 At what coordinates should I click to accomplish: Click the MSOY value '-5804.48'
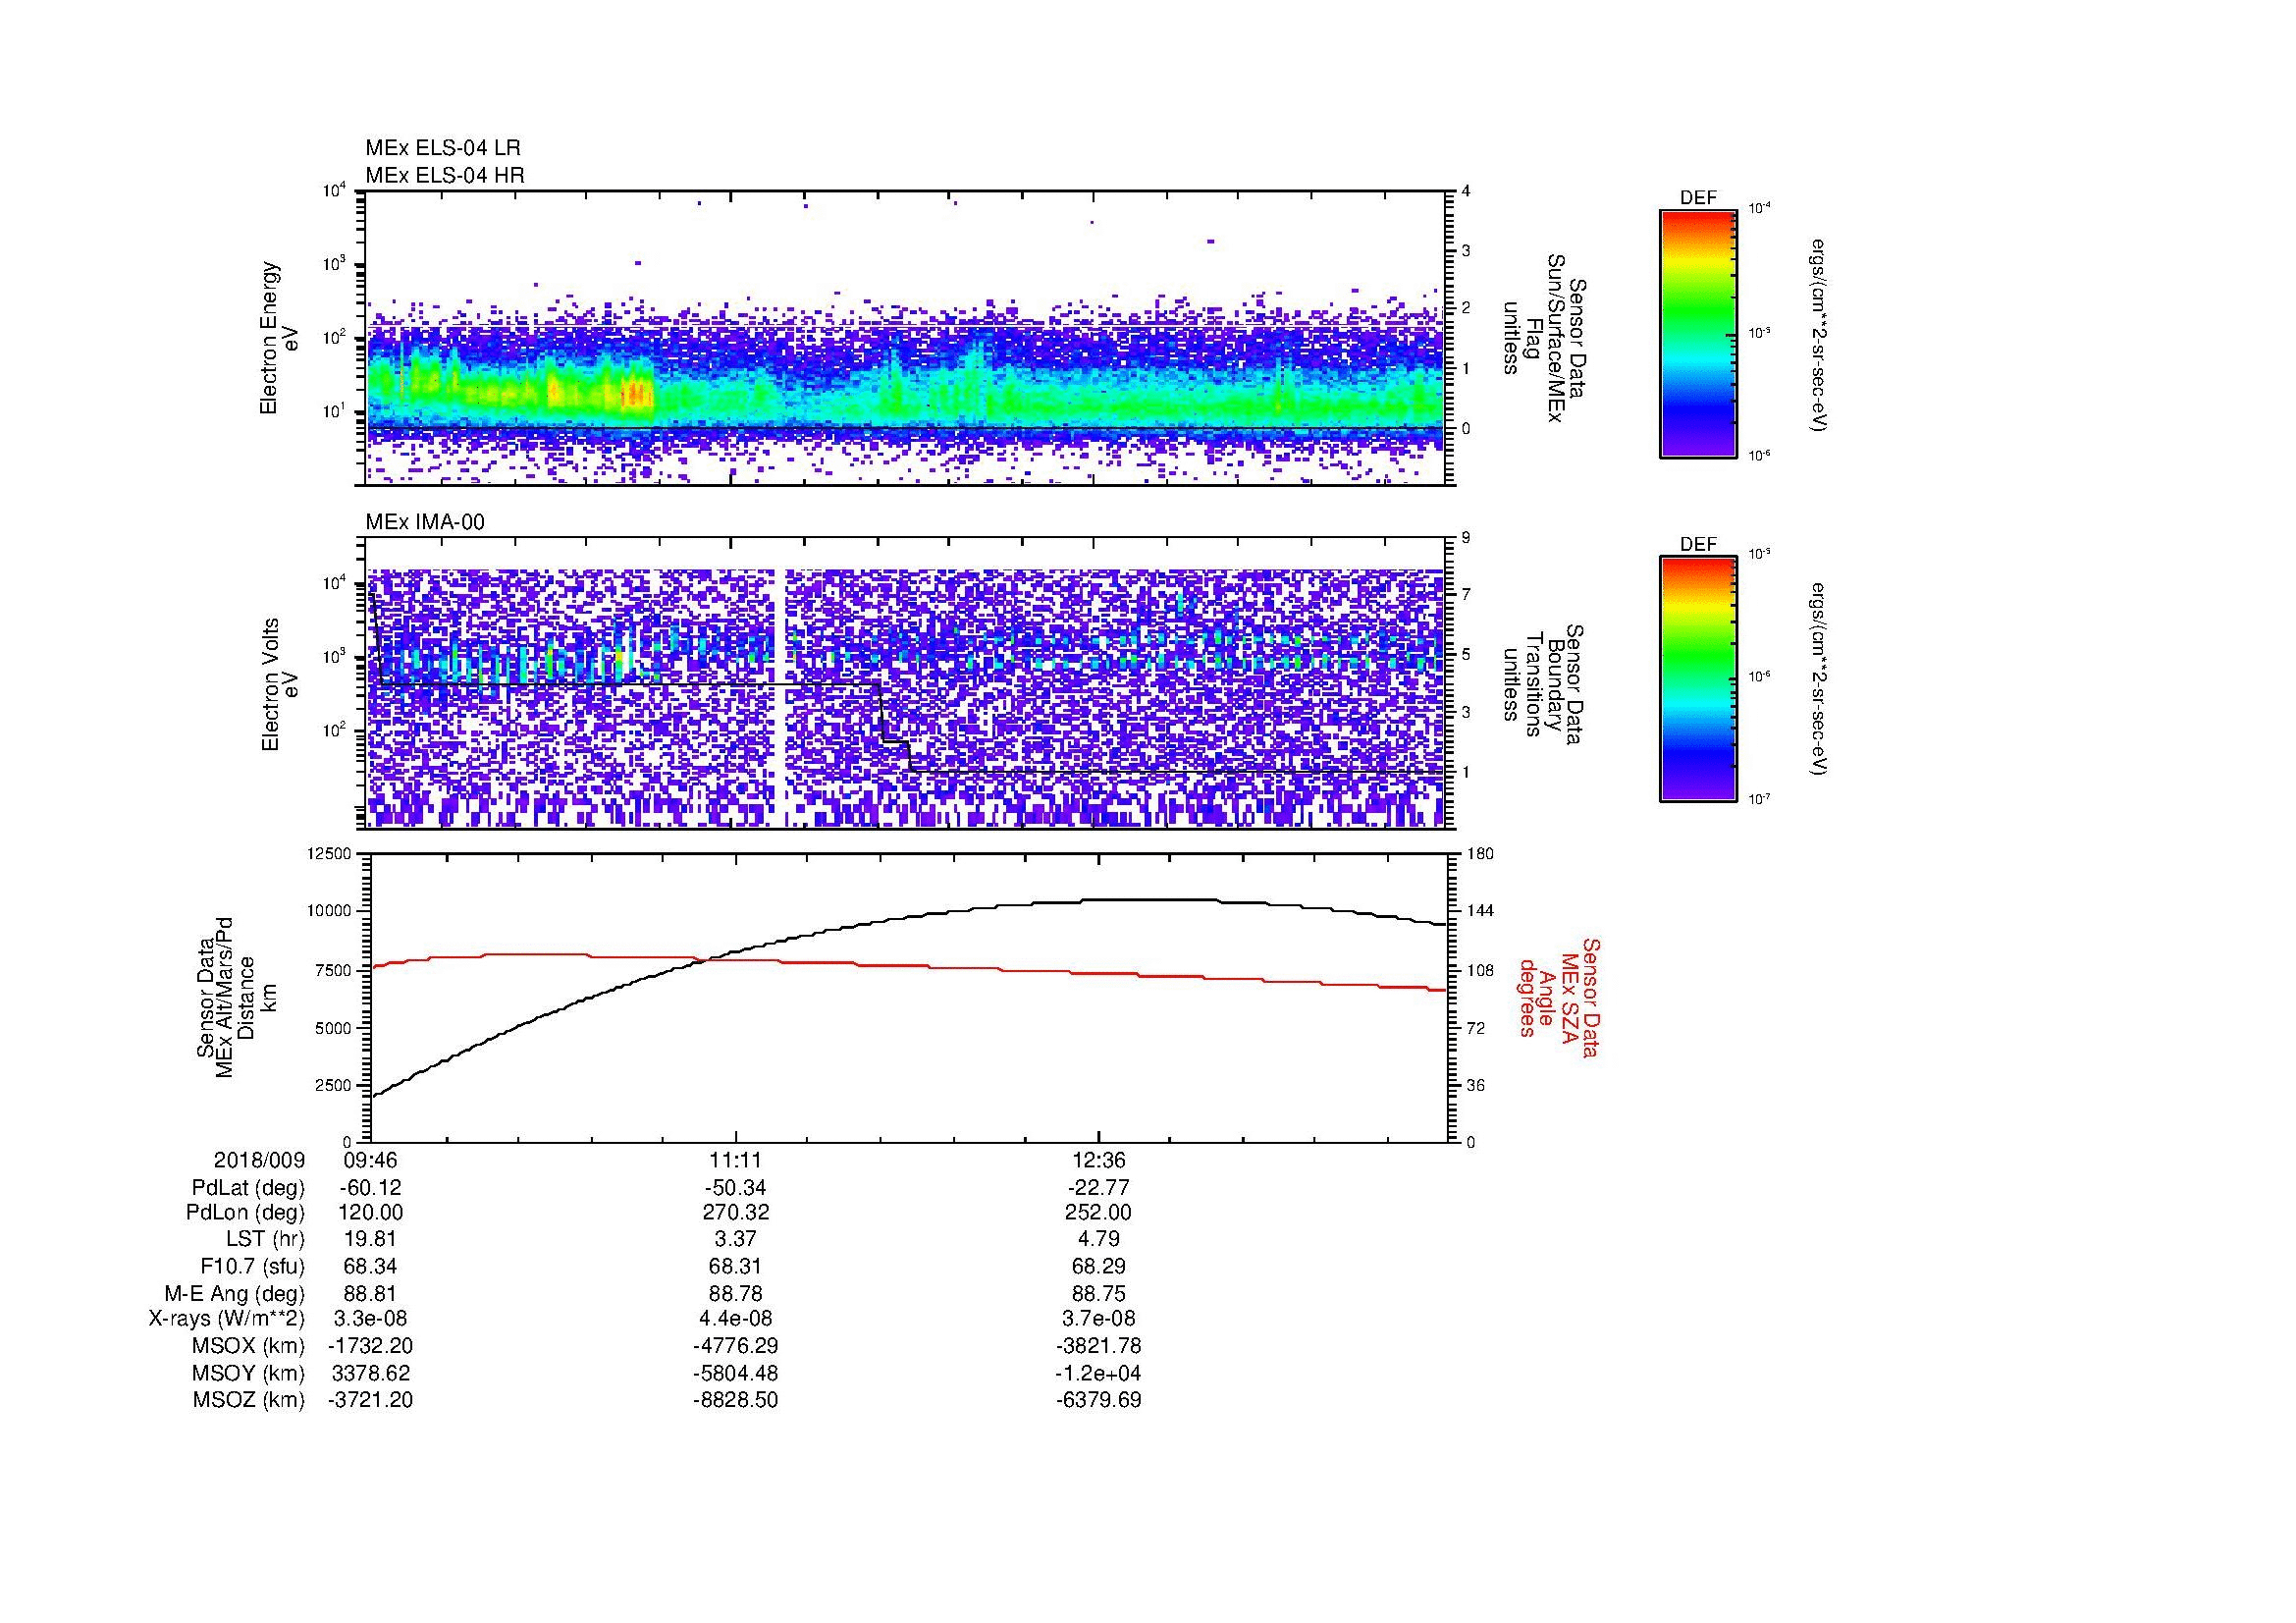(x=736, y=1373)
